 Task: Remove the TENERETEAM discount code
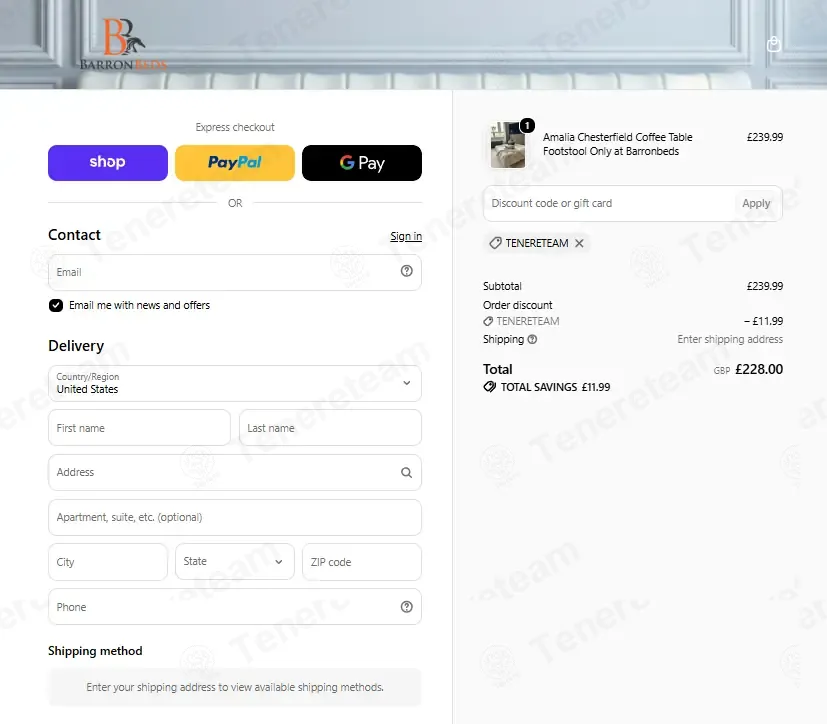(579, 243)
